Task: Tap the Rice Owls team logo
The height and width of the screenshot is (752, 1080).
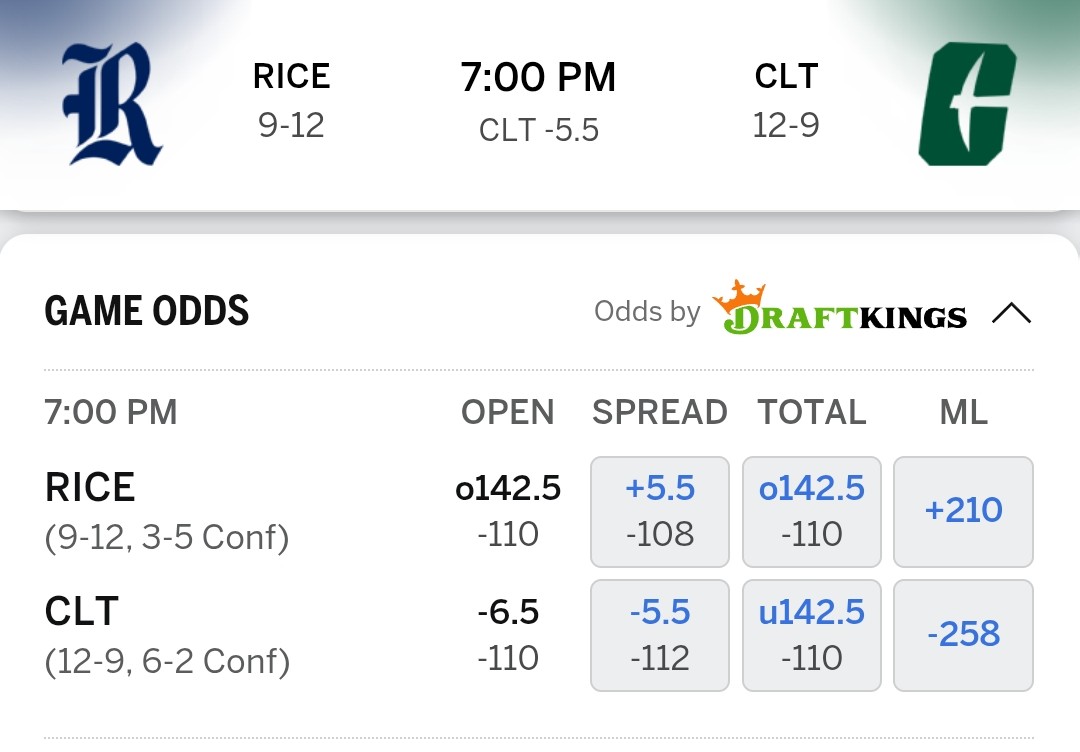Action: (x=112, y=103)
